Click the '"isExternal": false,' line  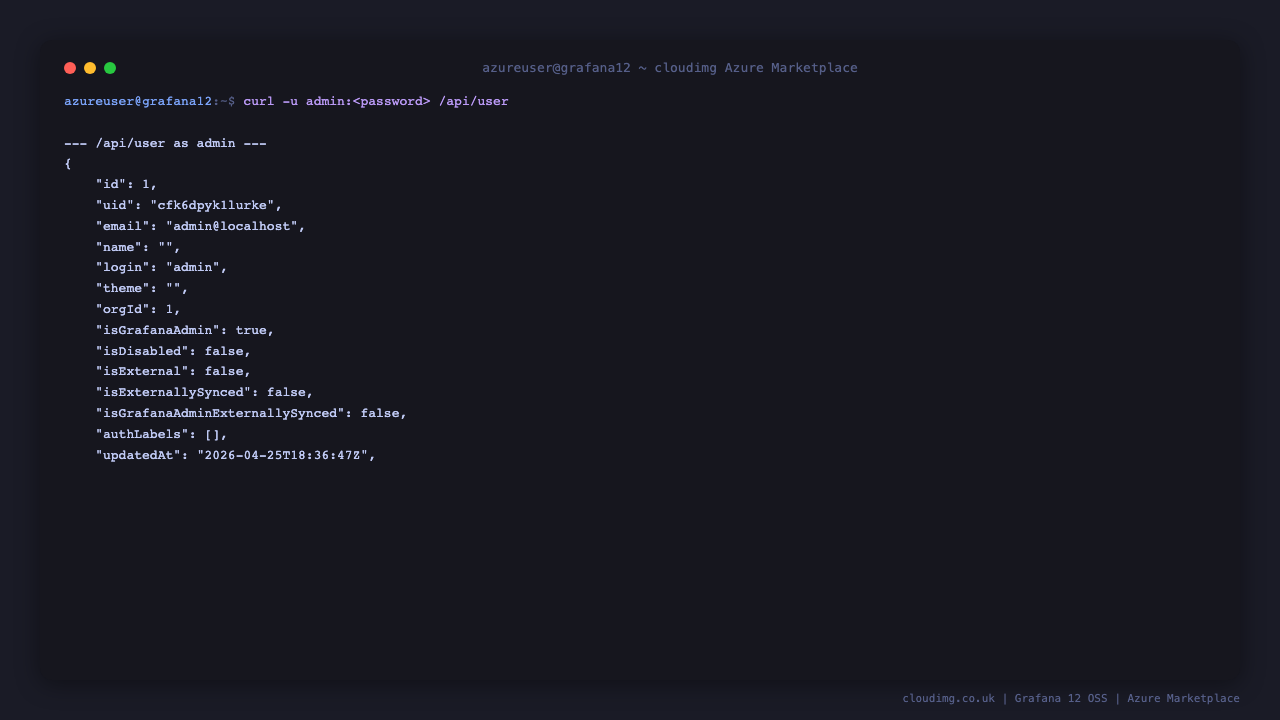[x=173, y=371]
